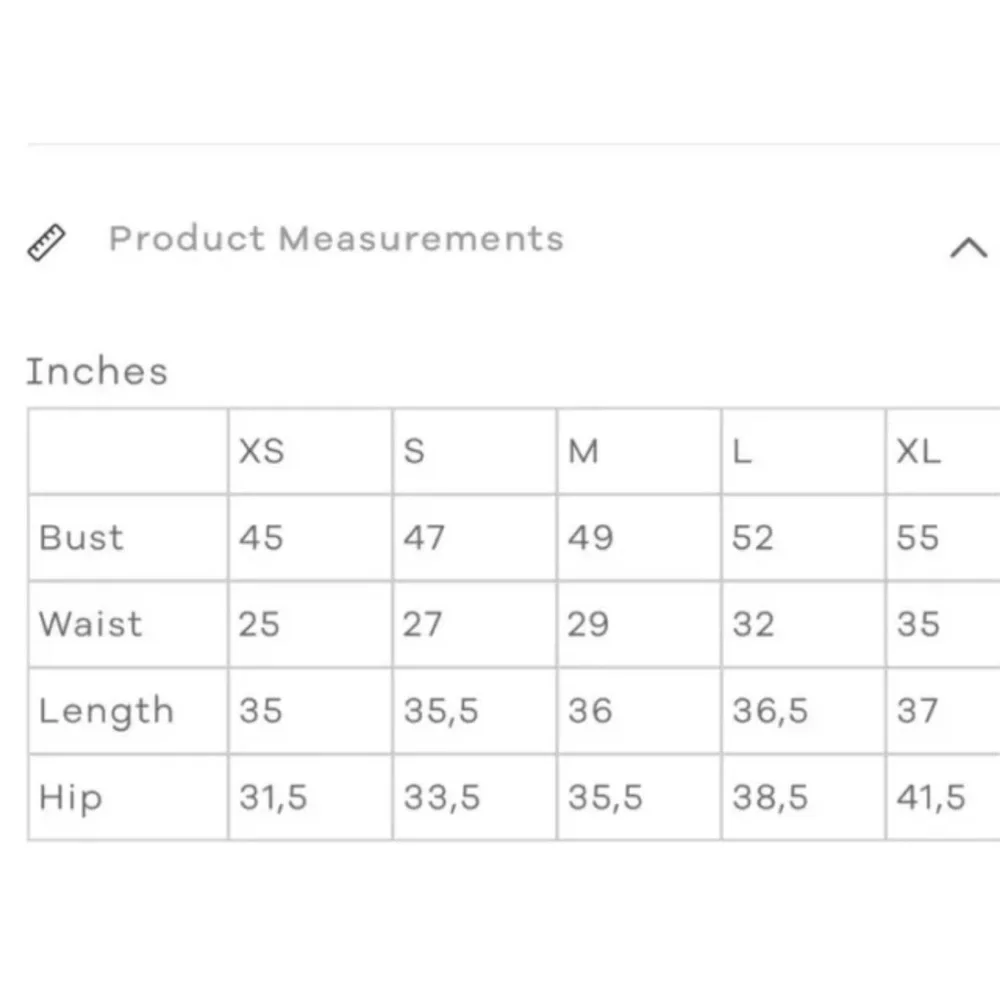Click the Hip row label
Viewport: 1000px width, 1000px height.
(x=70, y=798)
